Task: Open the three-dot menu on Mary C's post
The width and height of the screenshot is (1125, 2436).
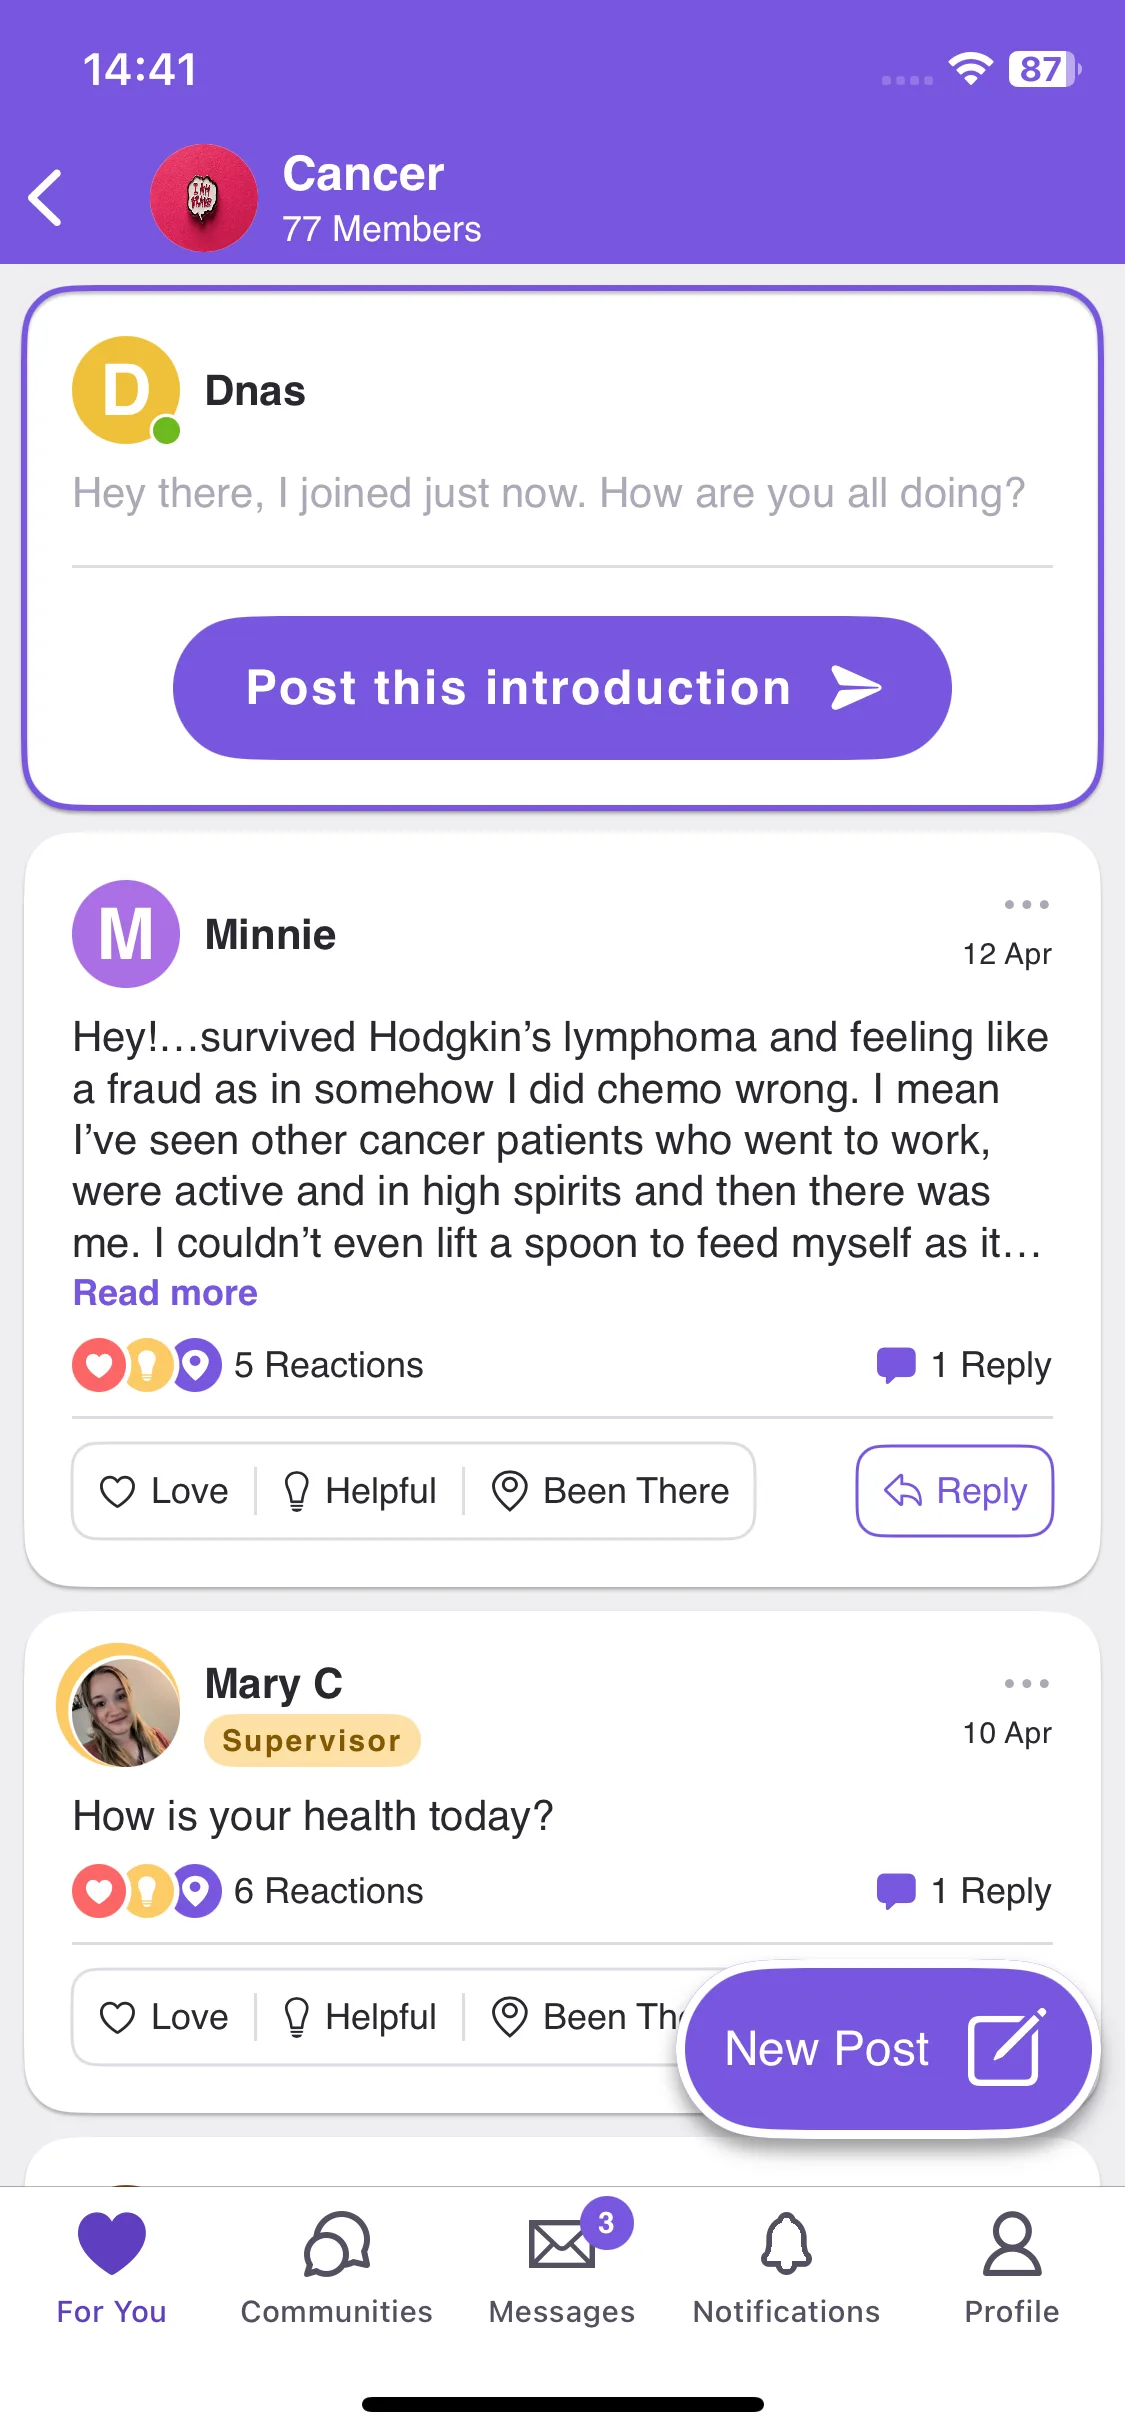Action: [1026, 1683]
